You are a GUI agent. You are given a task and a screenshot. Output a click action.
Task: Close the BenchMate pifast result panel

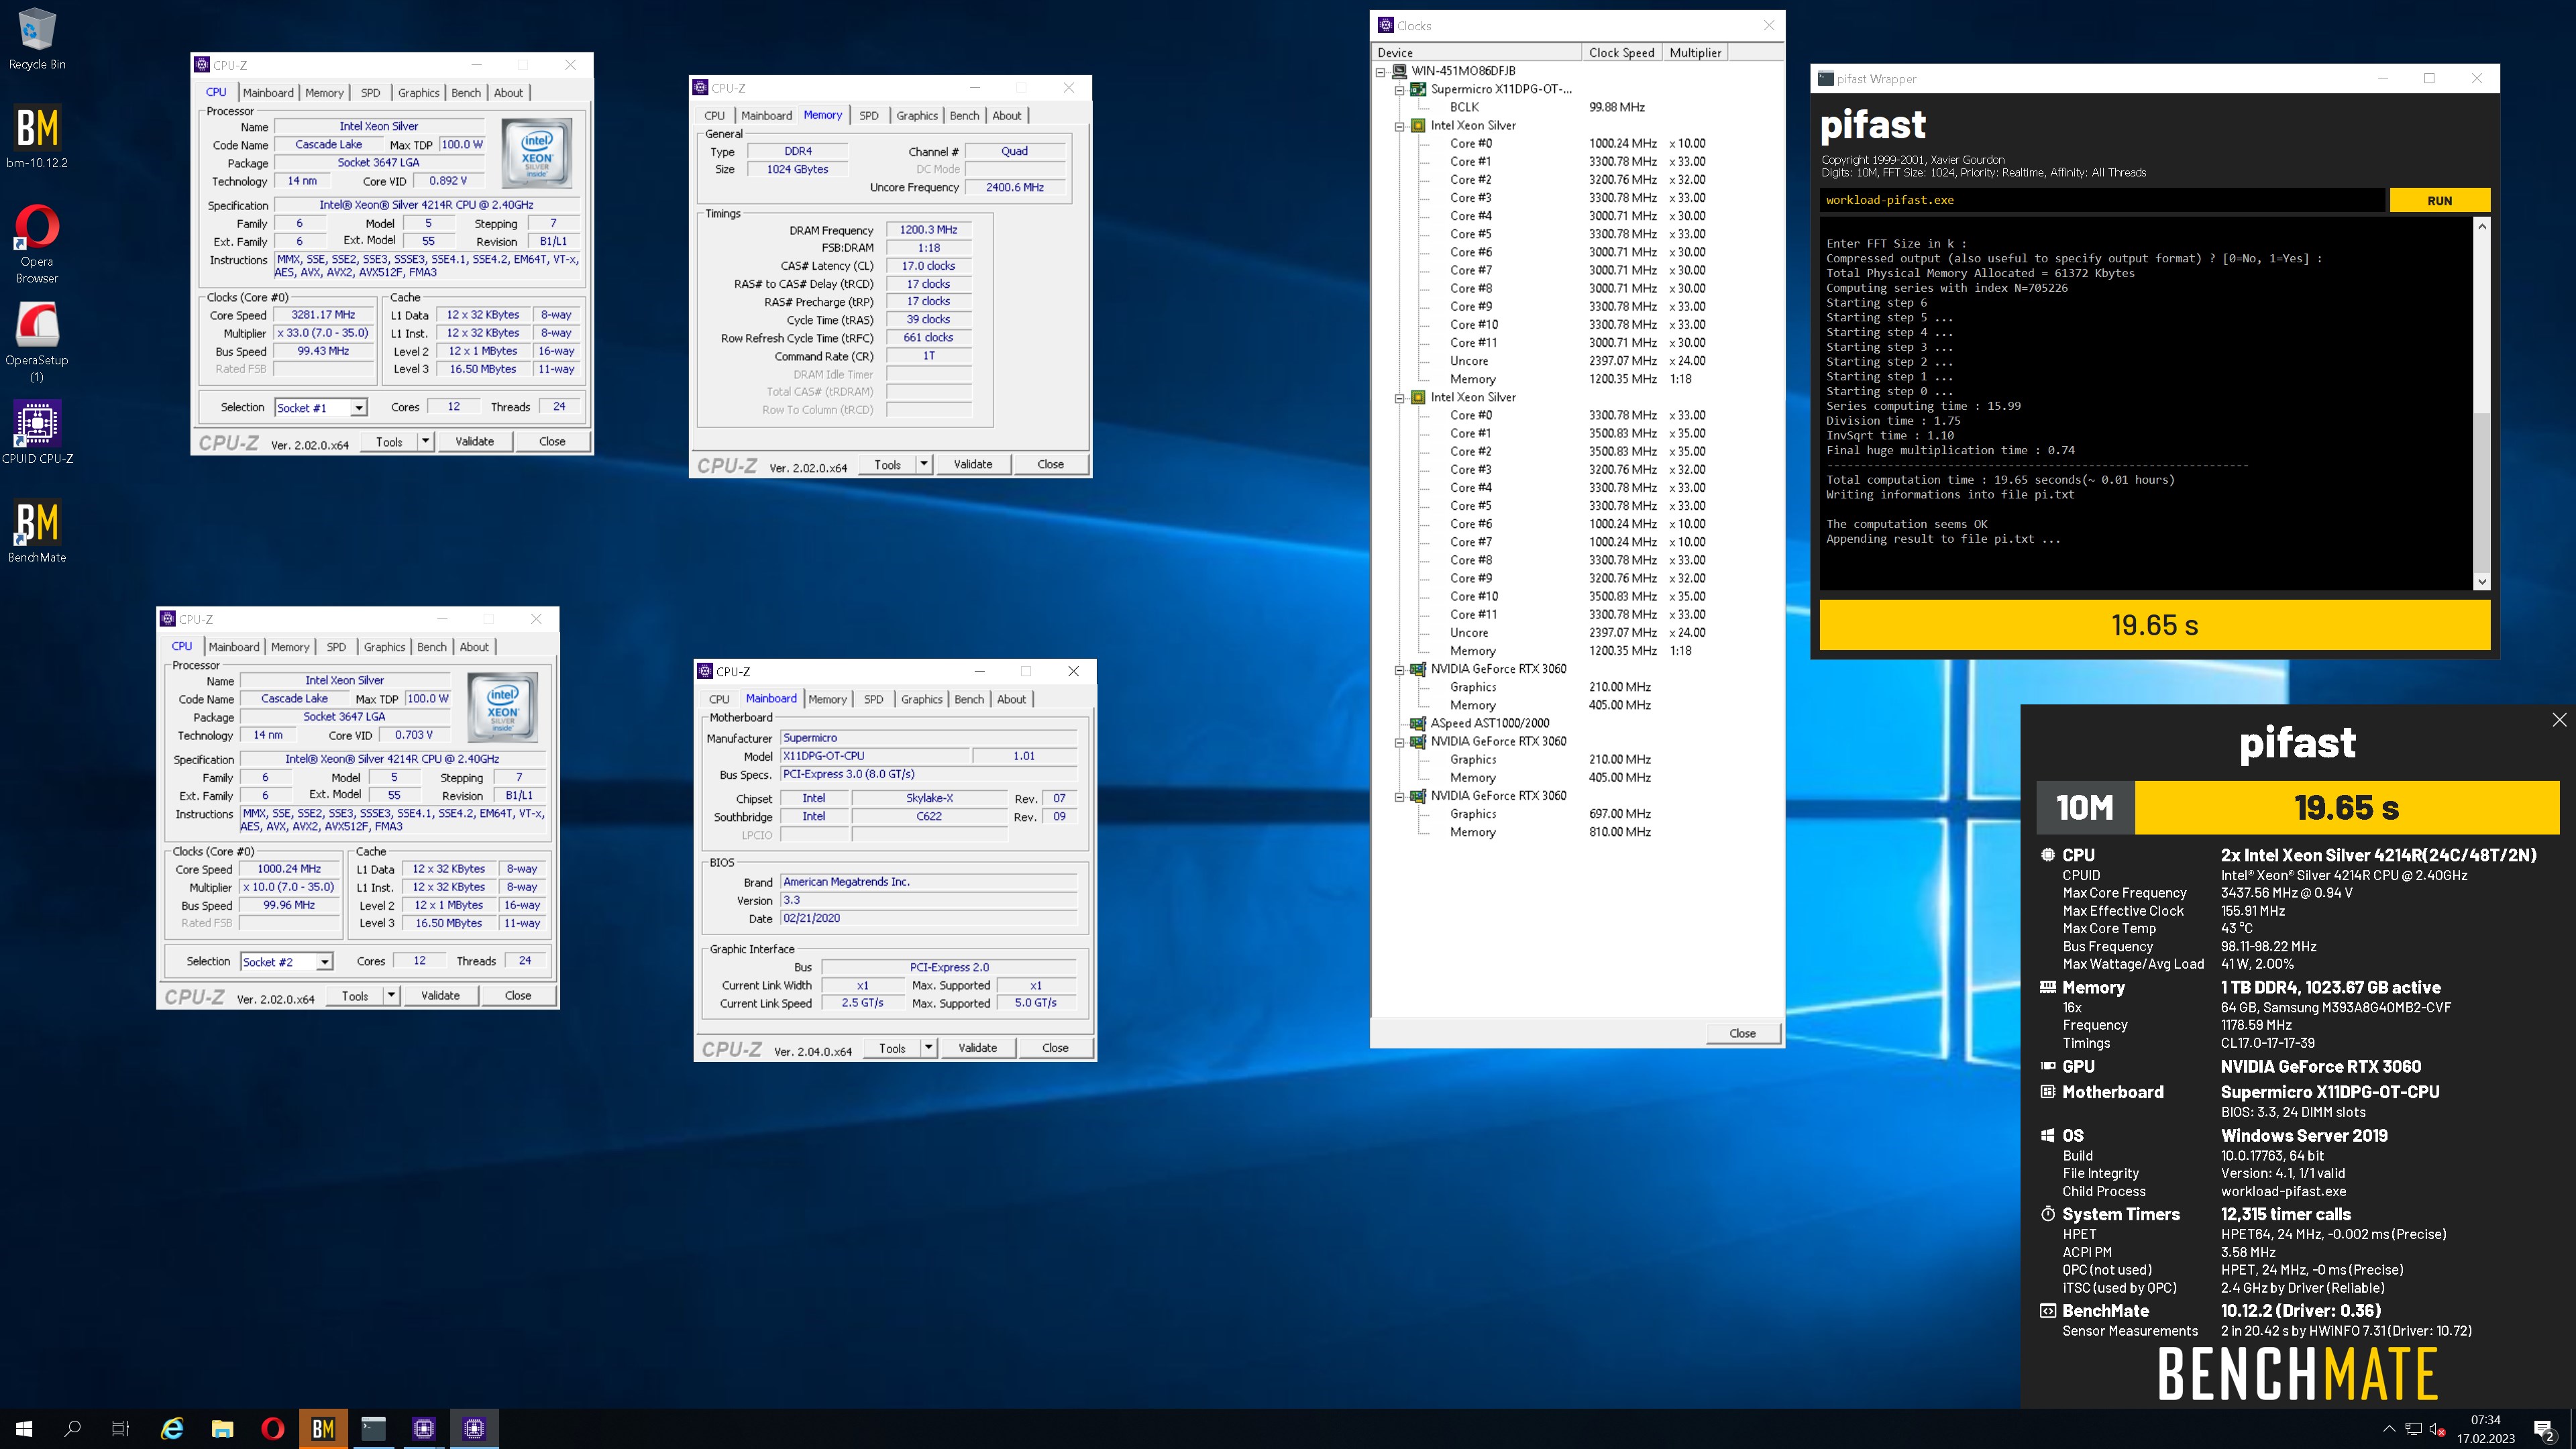pyautogui.click(x=2559, y=720)
